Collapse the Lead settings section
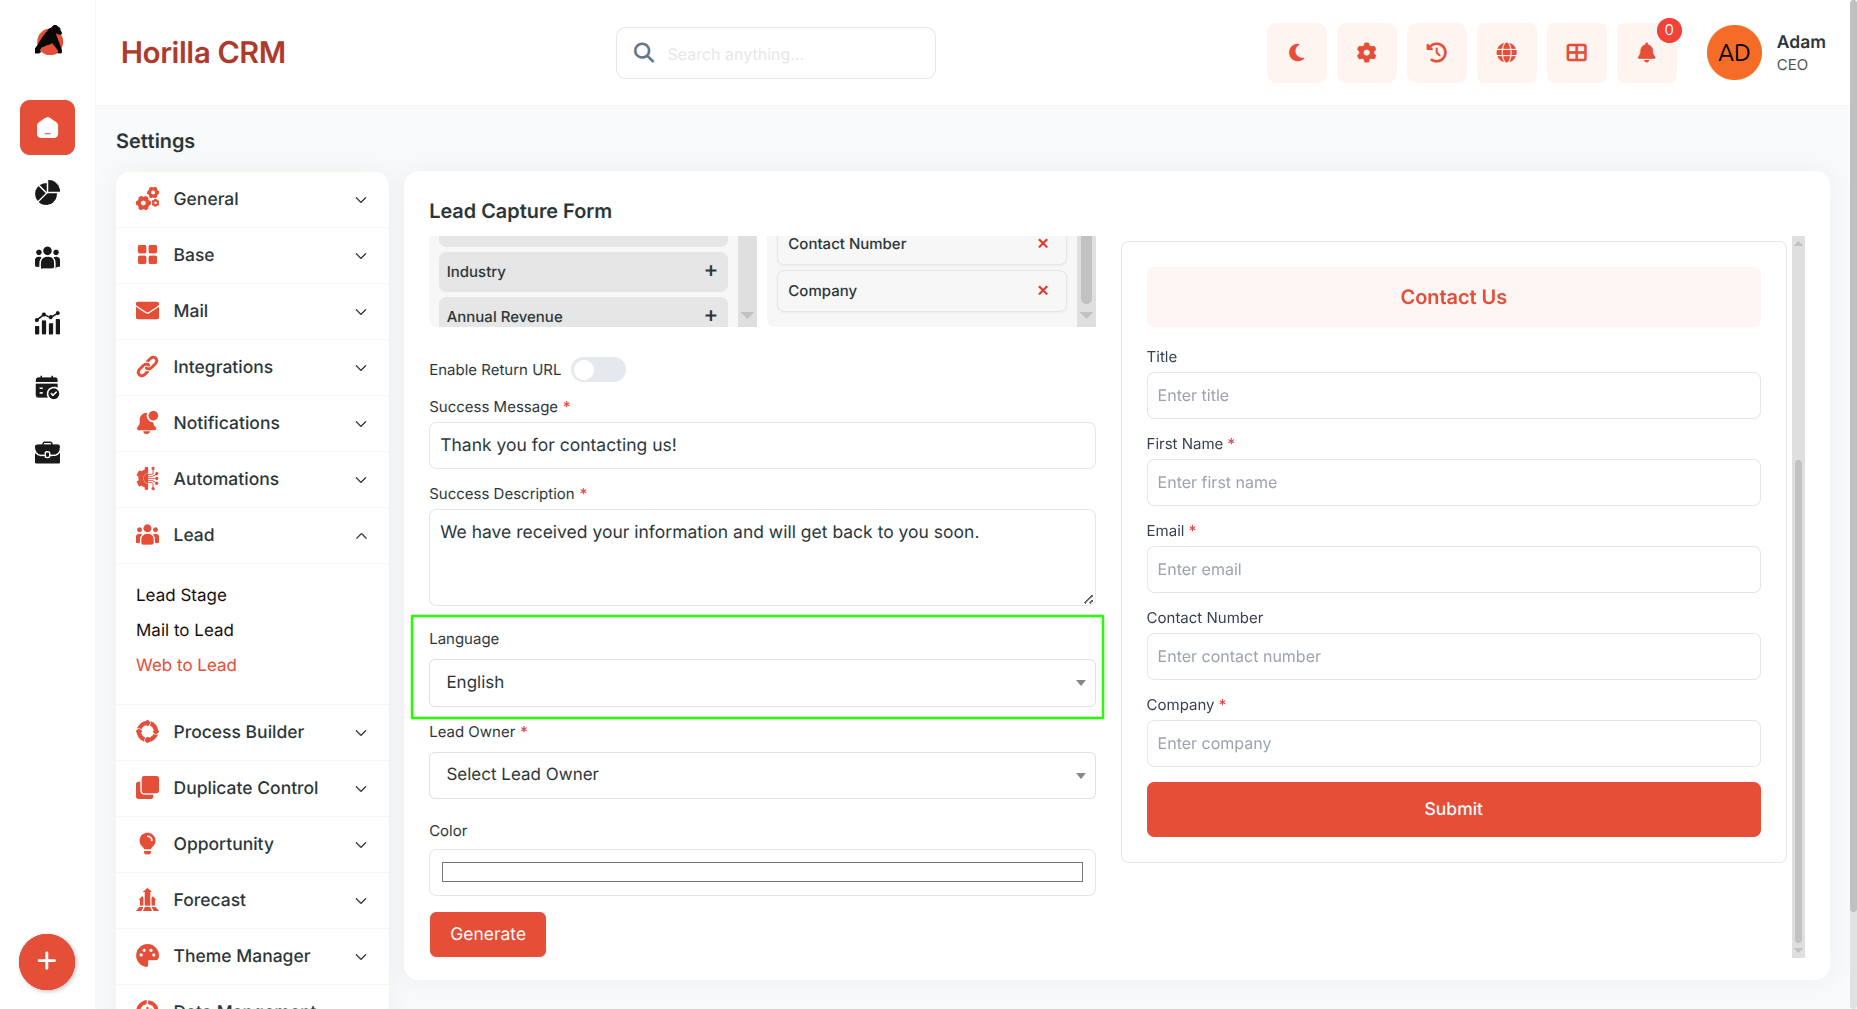Viewport: 1857px width, 1009px height. coord(252,535)
